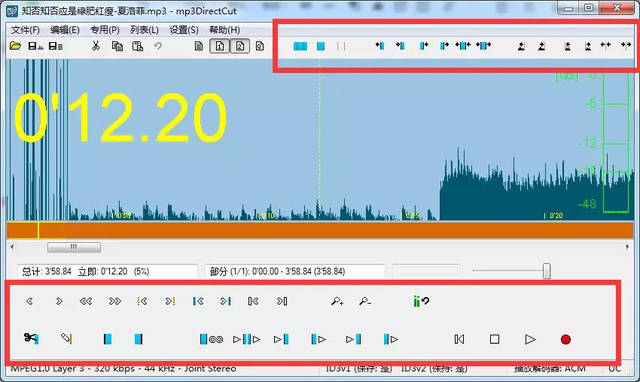Click the green pause detection icon
This screenshot has height=382, width=640.
coord(420,301)
